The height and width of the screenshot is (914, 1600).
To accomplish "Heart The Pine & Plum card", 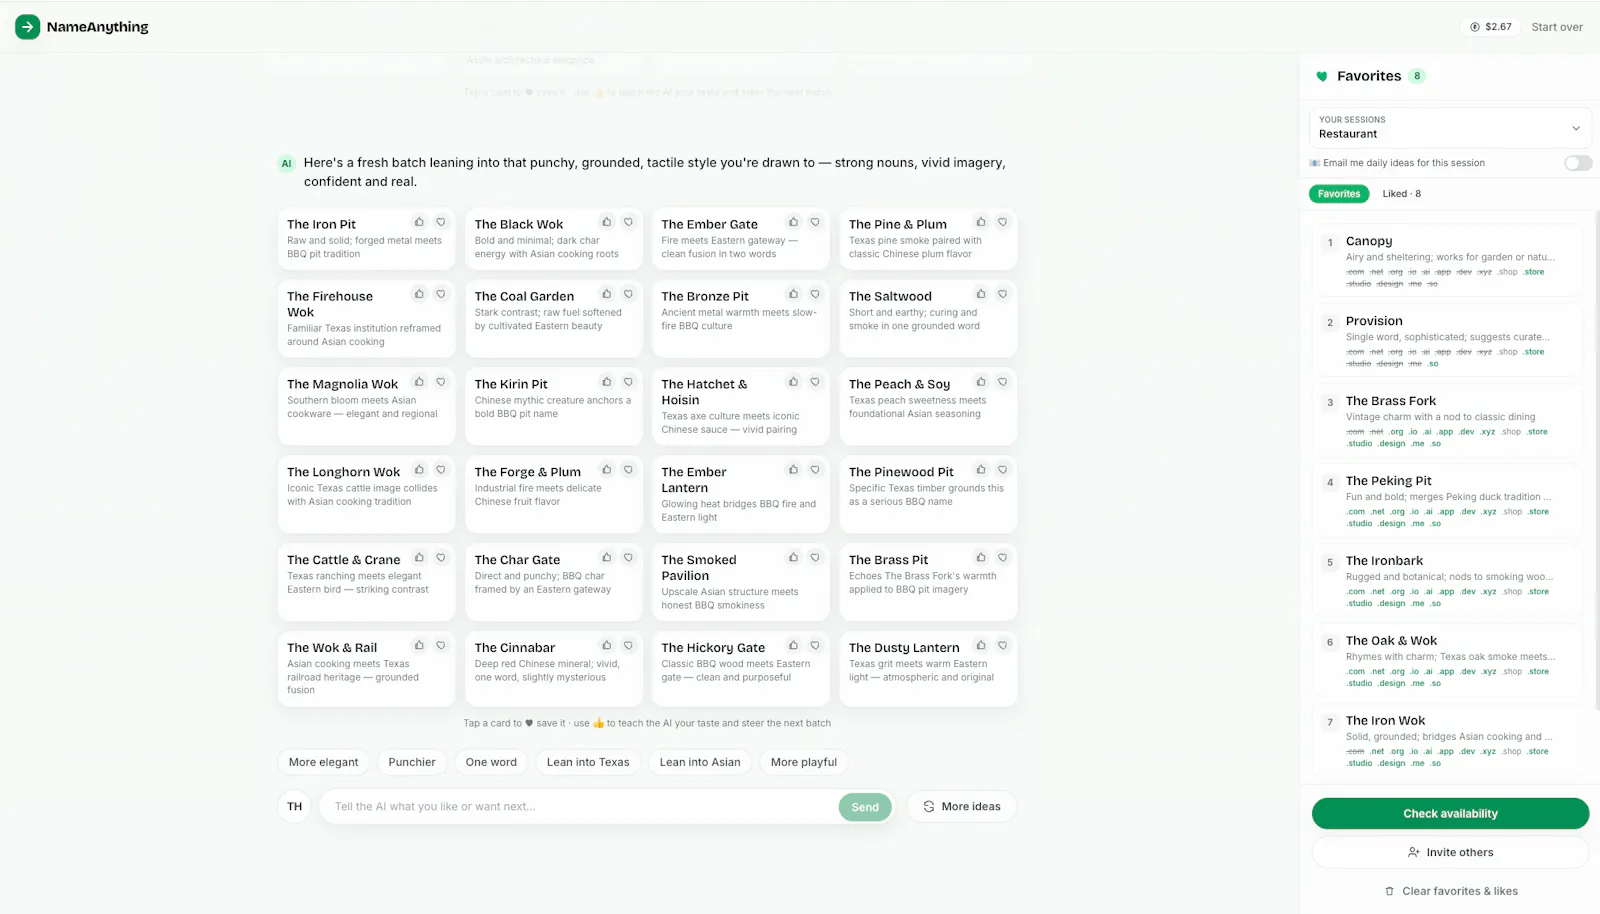I will [x=1003, y=222].
